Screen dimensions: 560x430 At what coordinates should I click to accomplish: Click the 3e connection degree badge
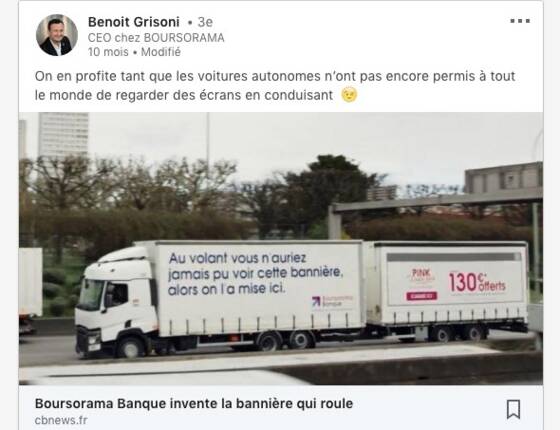tap(205, 22)
